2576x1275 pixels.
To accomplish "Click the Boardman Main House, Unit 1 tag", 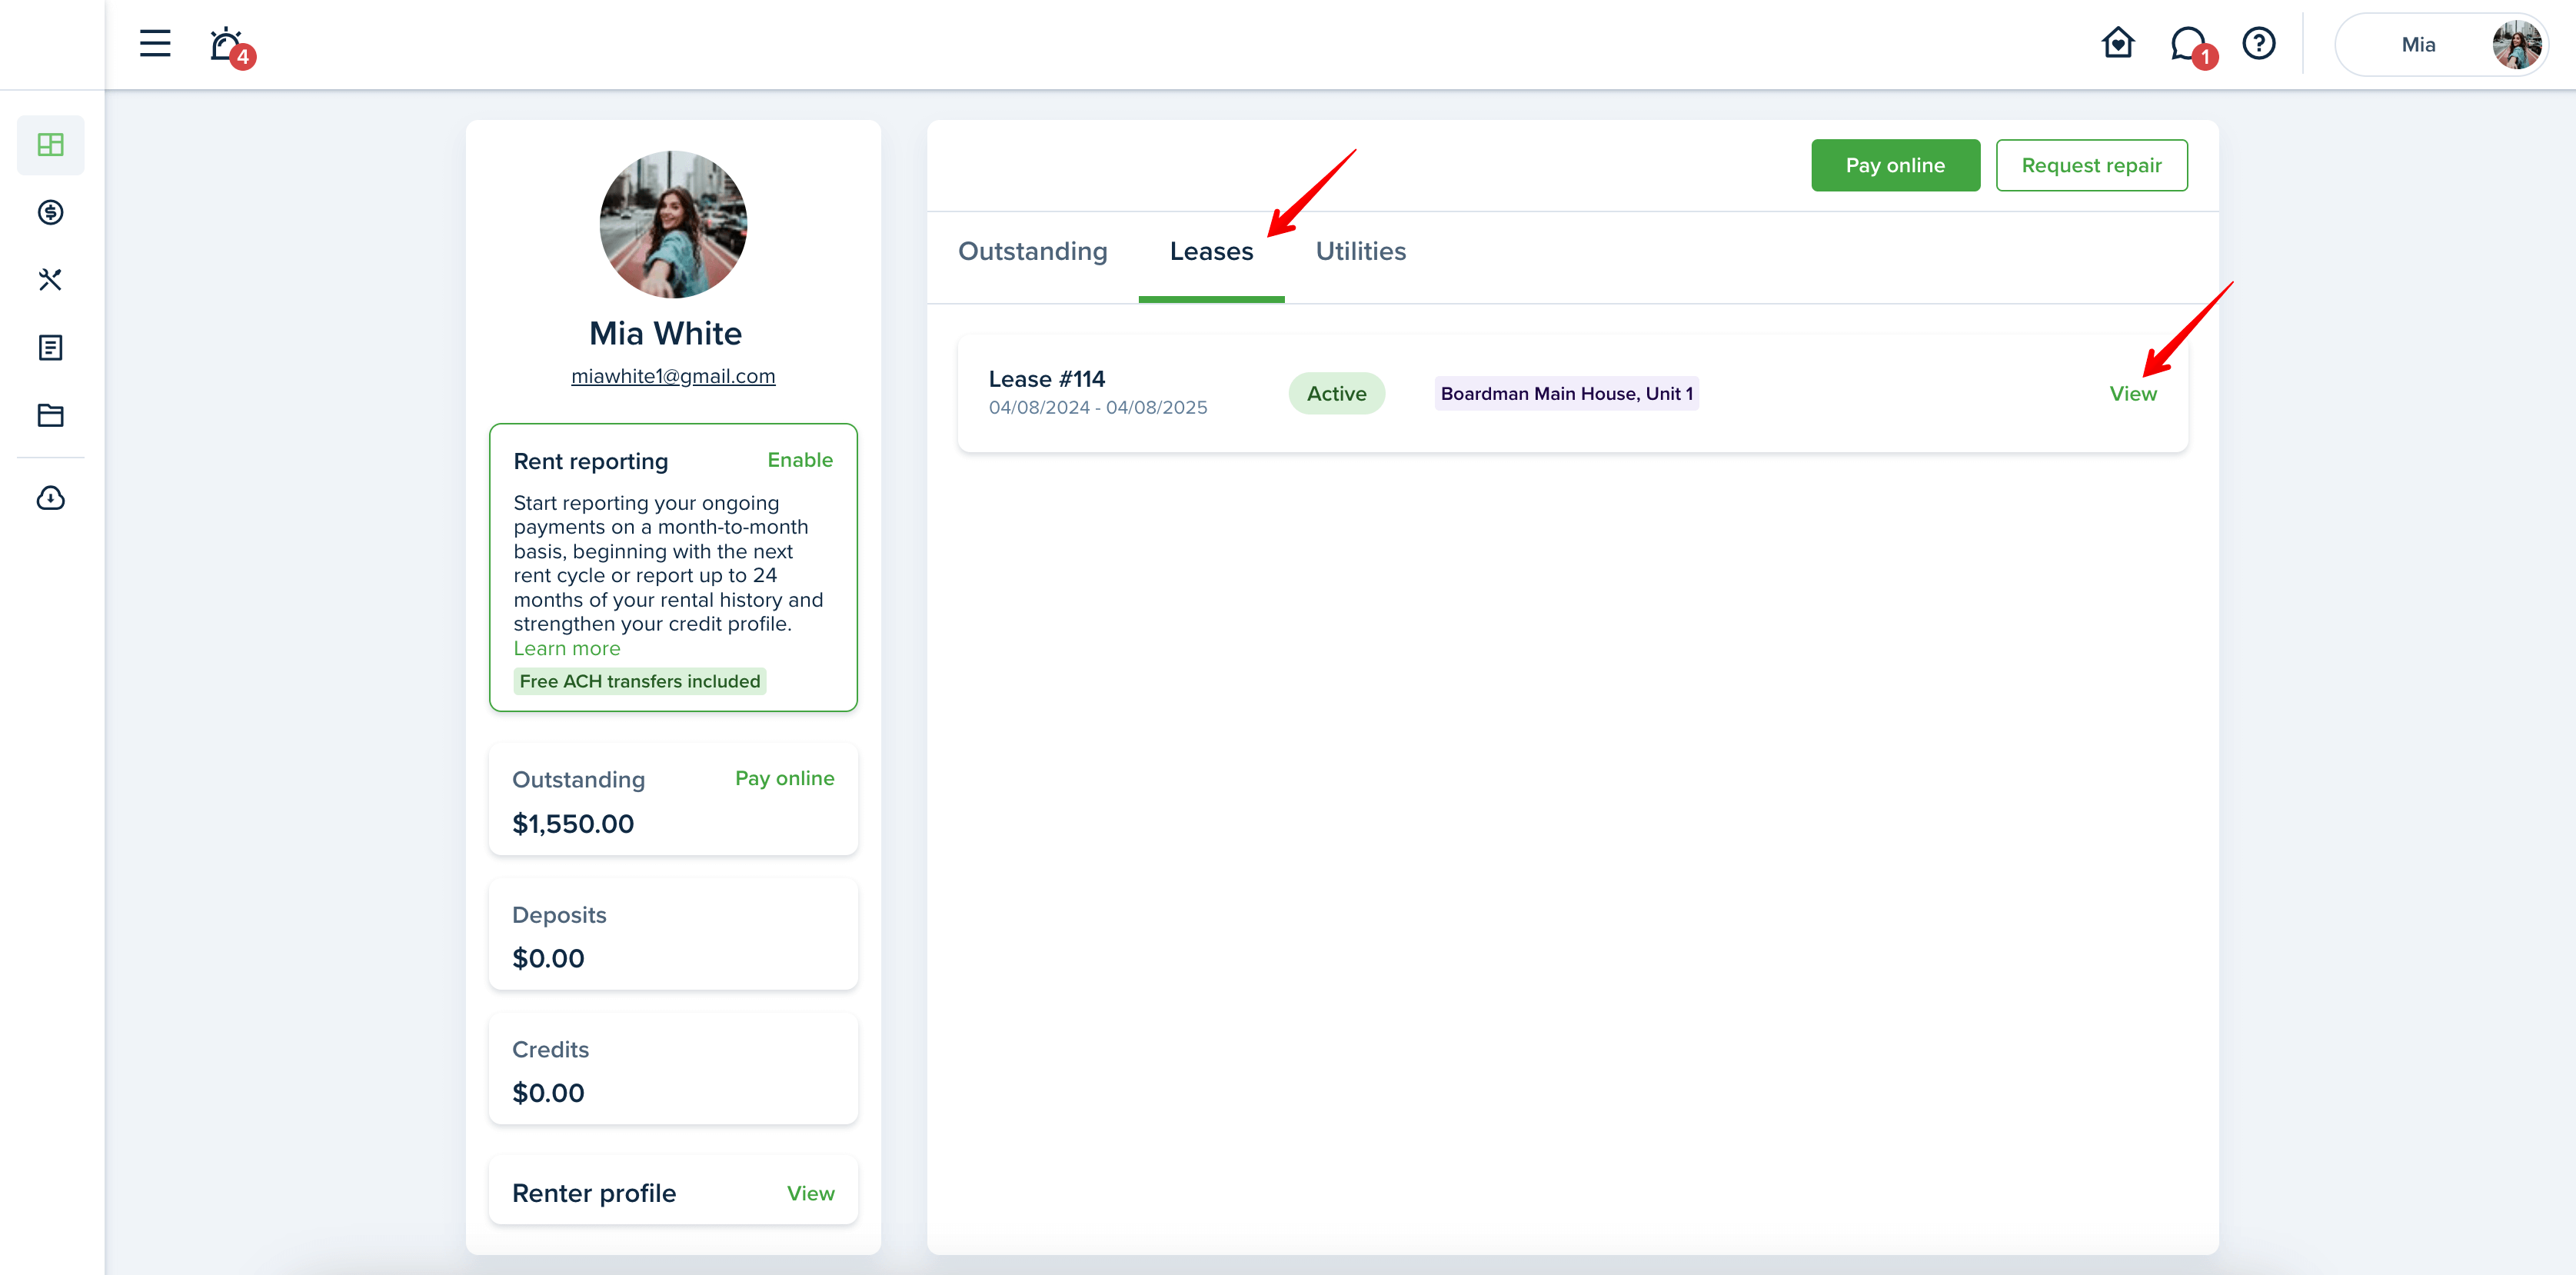I will coord(1566,393).
